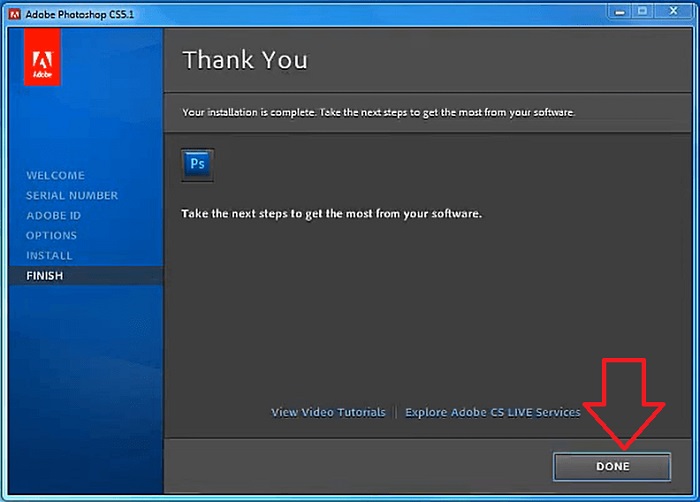The image size is (700, 502).
Task: Click the Thank You heading
Action: [x=245, y=60]
